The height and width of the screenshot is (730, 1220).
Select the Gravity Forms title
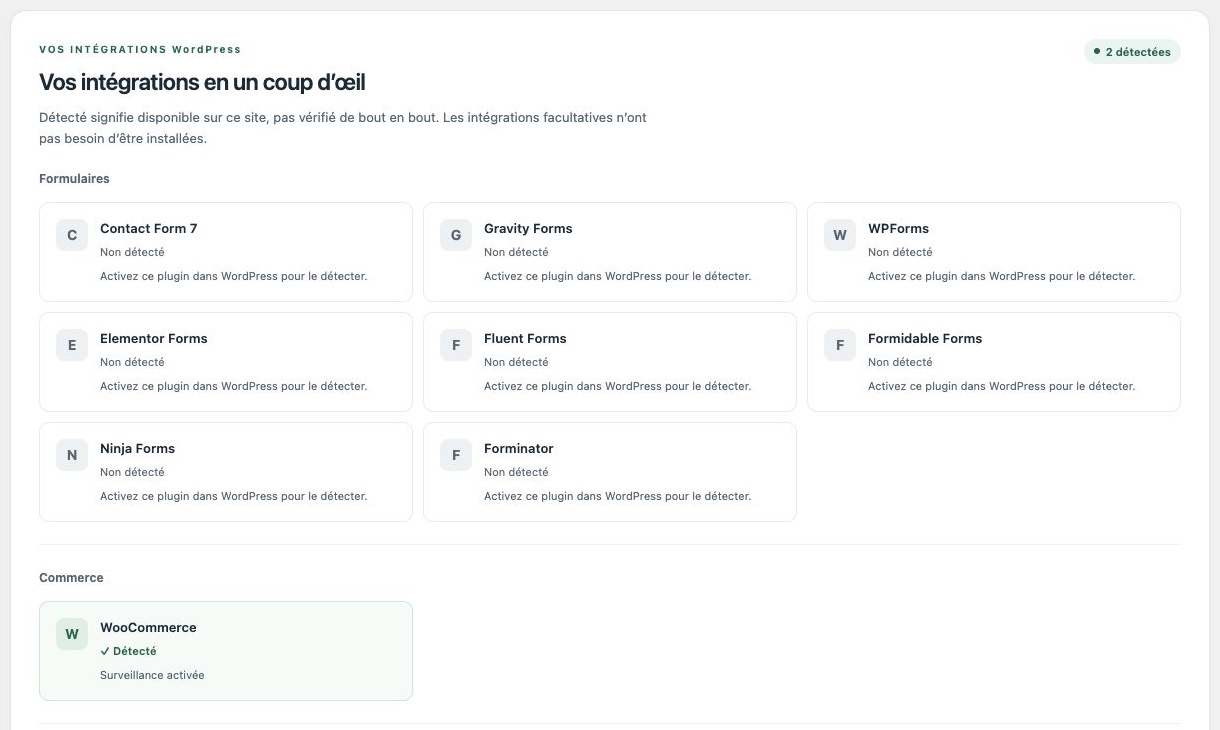tap(528, 229)
